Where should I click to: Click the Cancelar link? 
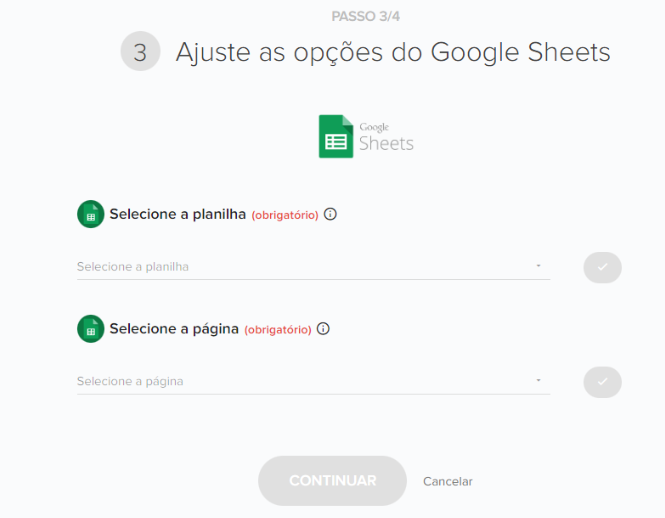click(447, 481)
